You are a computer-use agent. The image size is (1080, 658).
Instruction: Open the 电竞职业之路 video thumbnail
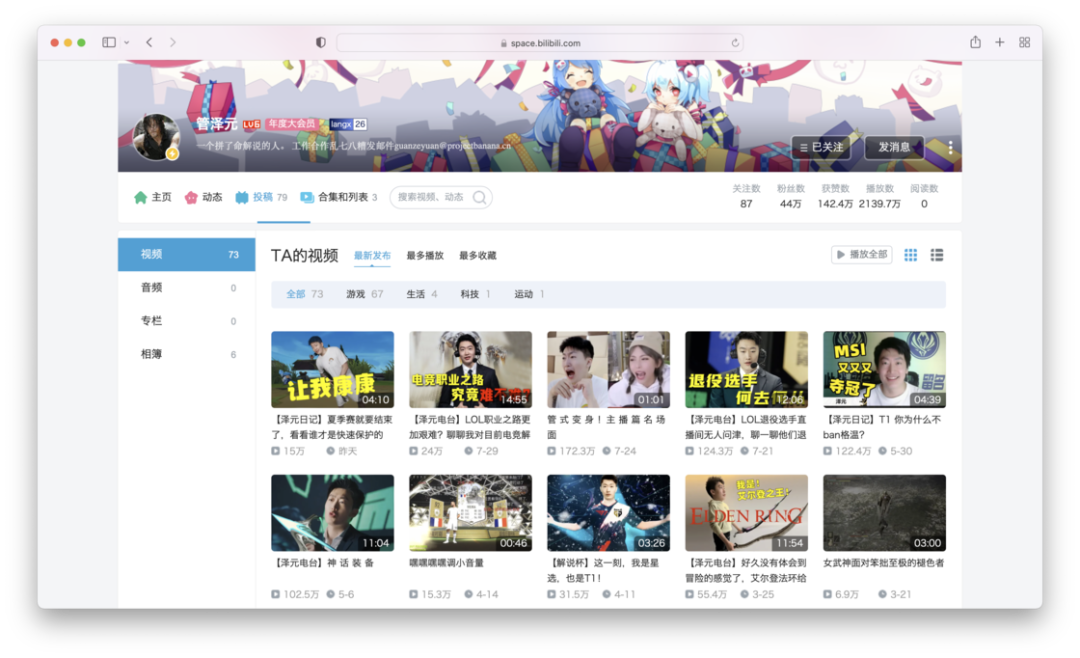pos(470,370)
